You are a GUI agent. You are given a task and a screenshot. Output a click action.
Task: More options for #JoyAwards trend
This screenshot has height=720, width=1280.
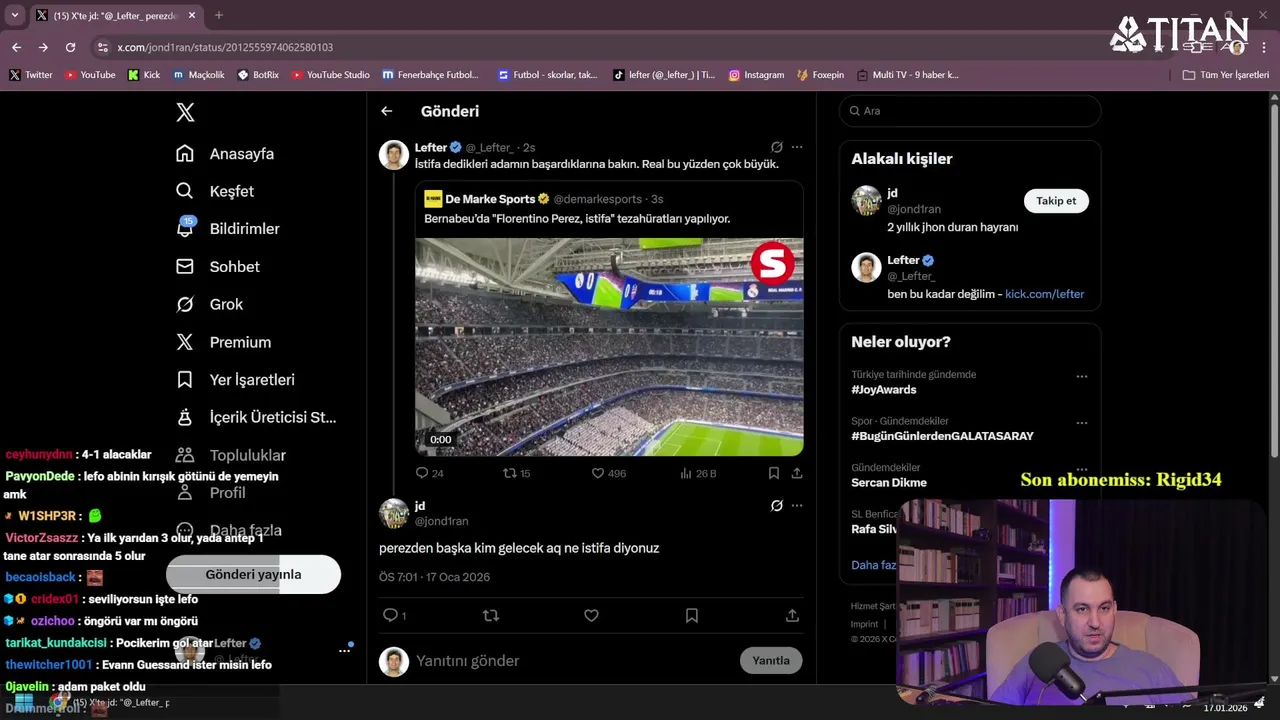1082,377
